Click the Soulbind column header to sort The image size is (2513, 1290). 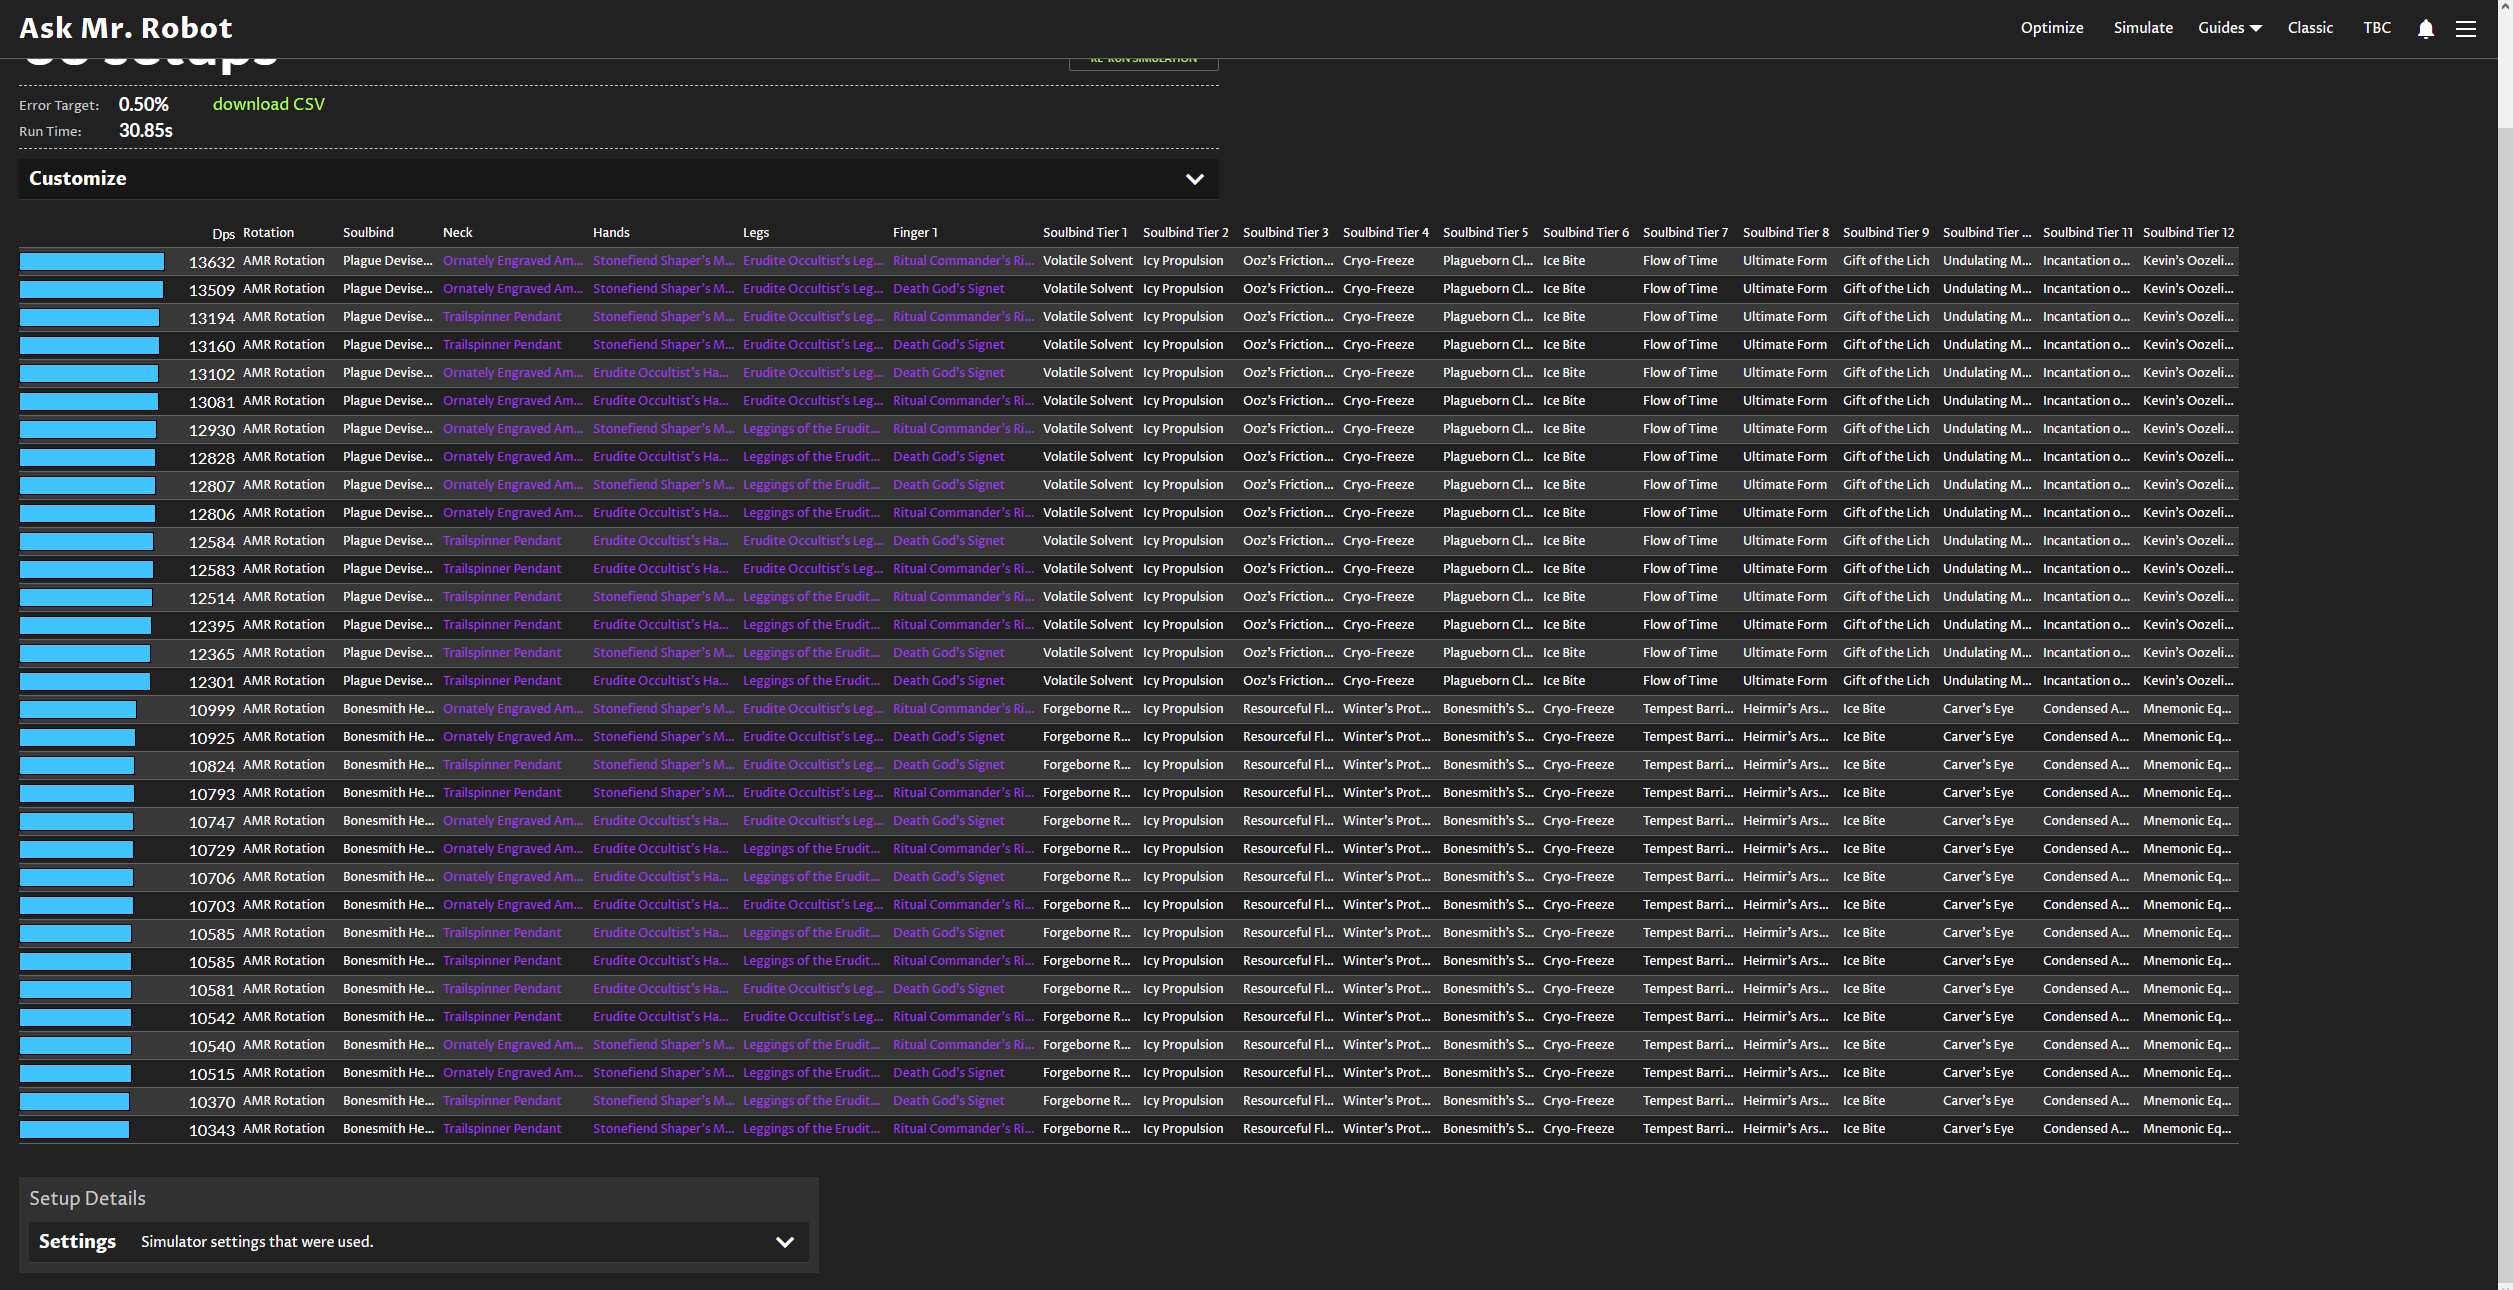click(370, 232)
